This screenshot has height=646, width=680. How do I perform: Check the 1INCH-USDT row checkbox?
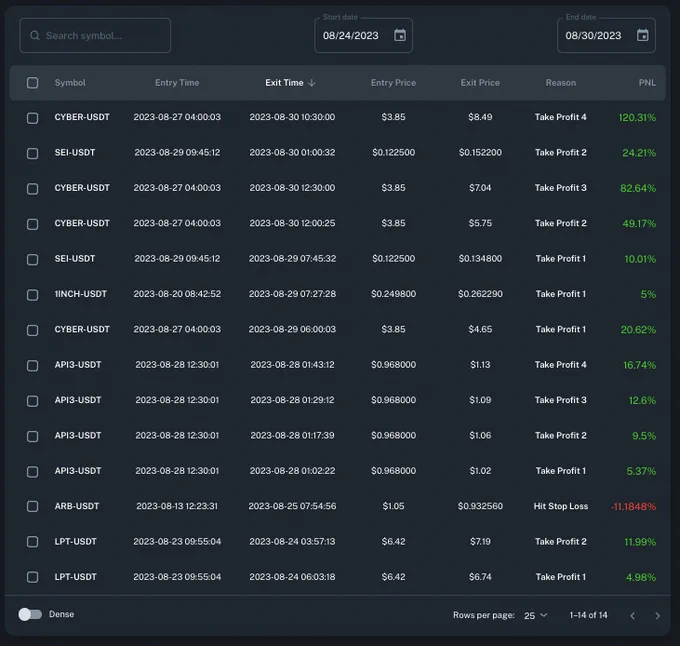pos(33,295)
